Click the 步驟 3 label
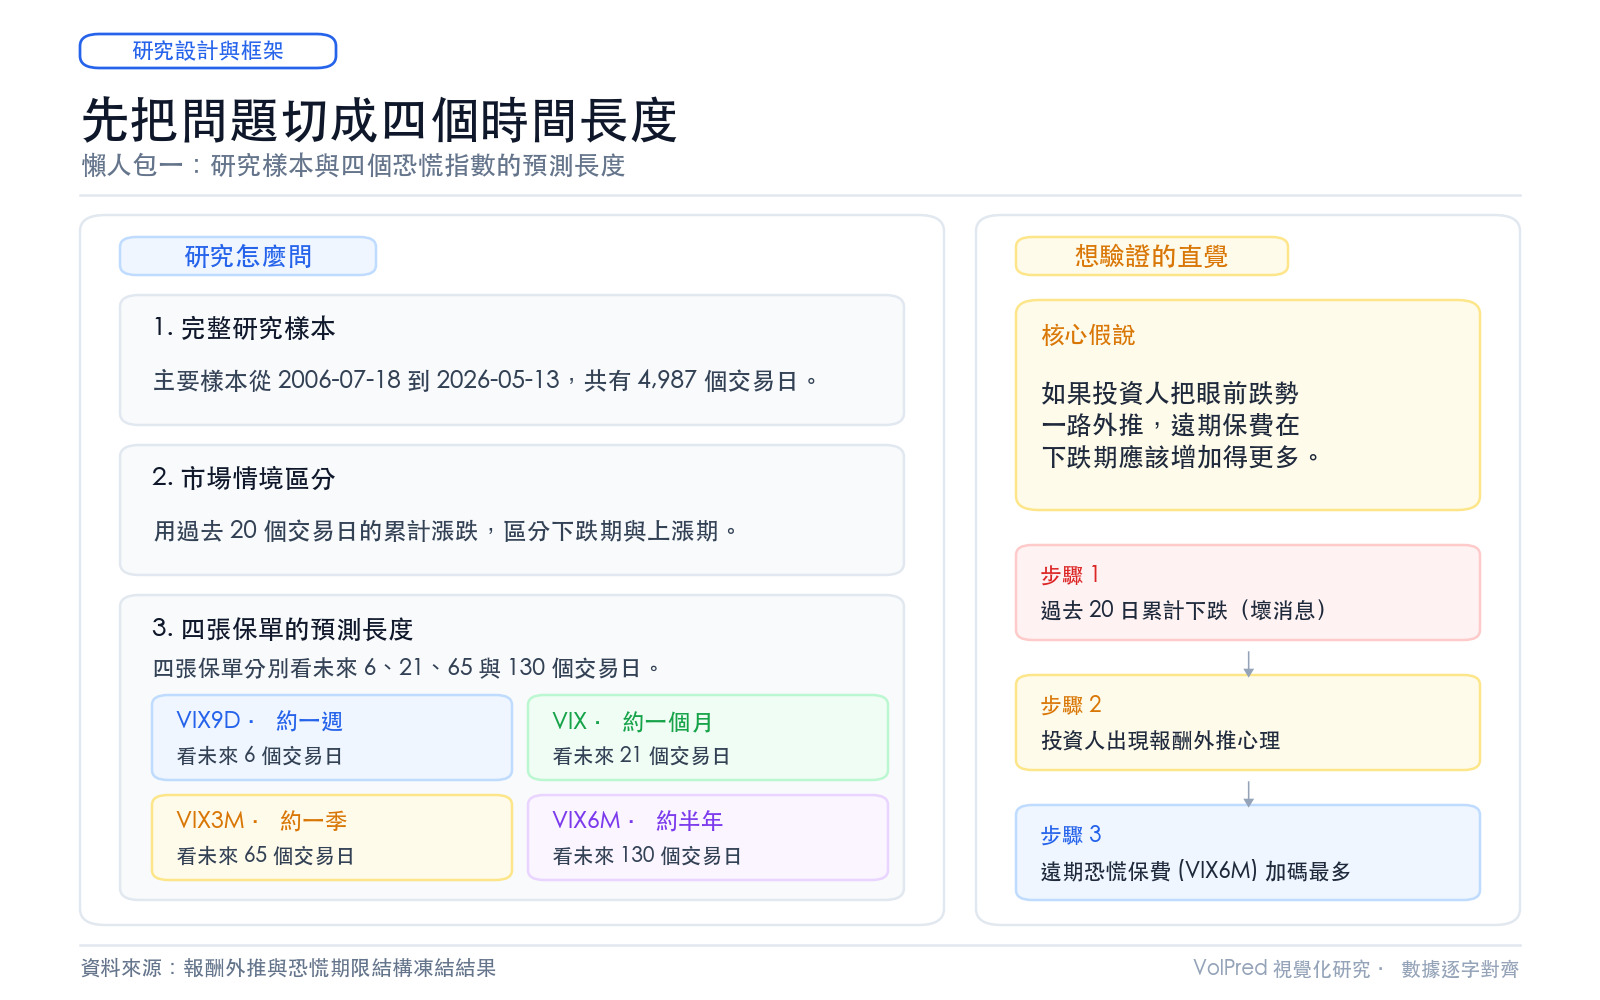 point(1071,835)
